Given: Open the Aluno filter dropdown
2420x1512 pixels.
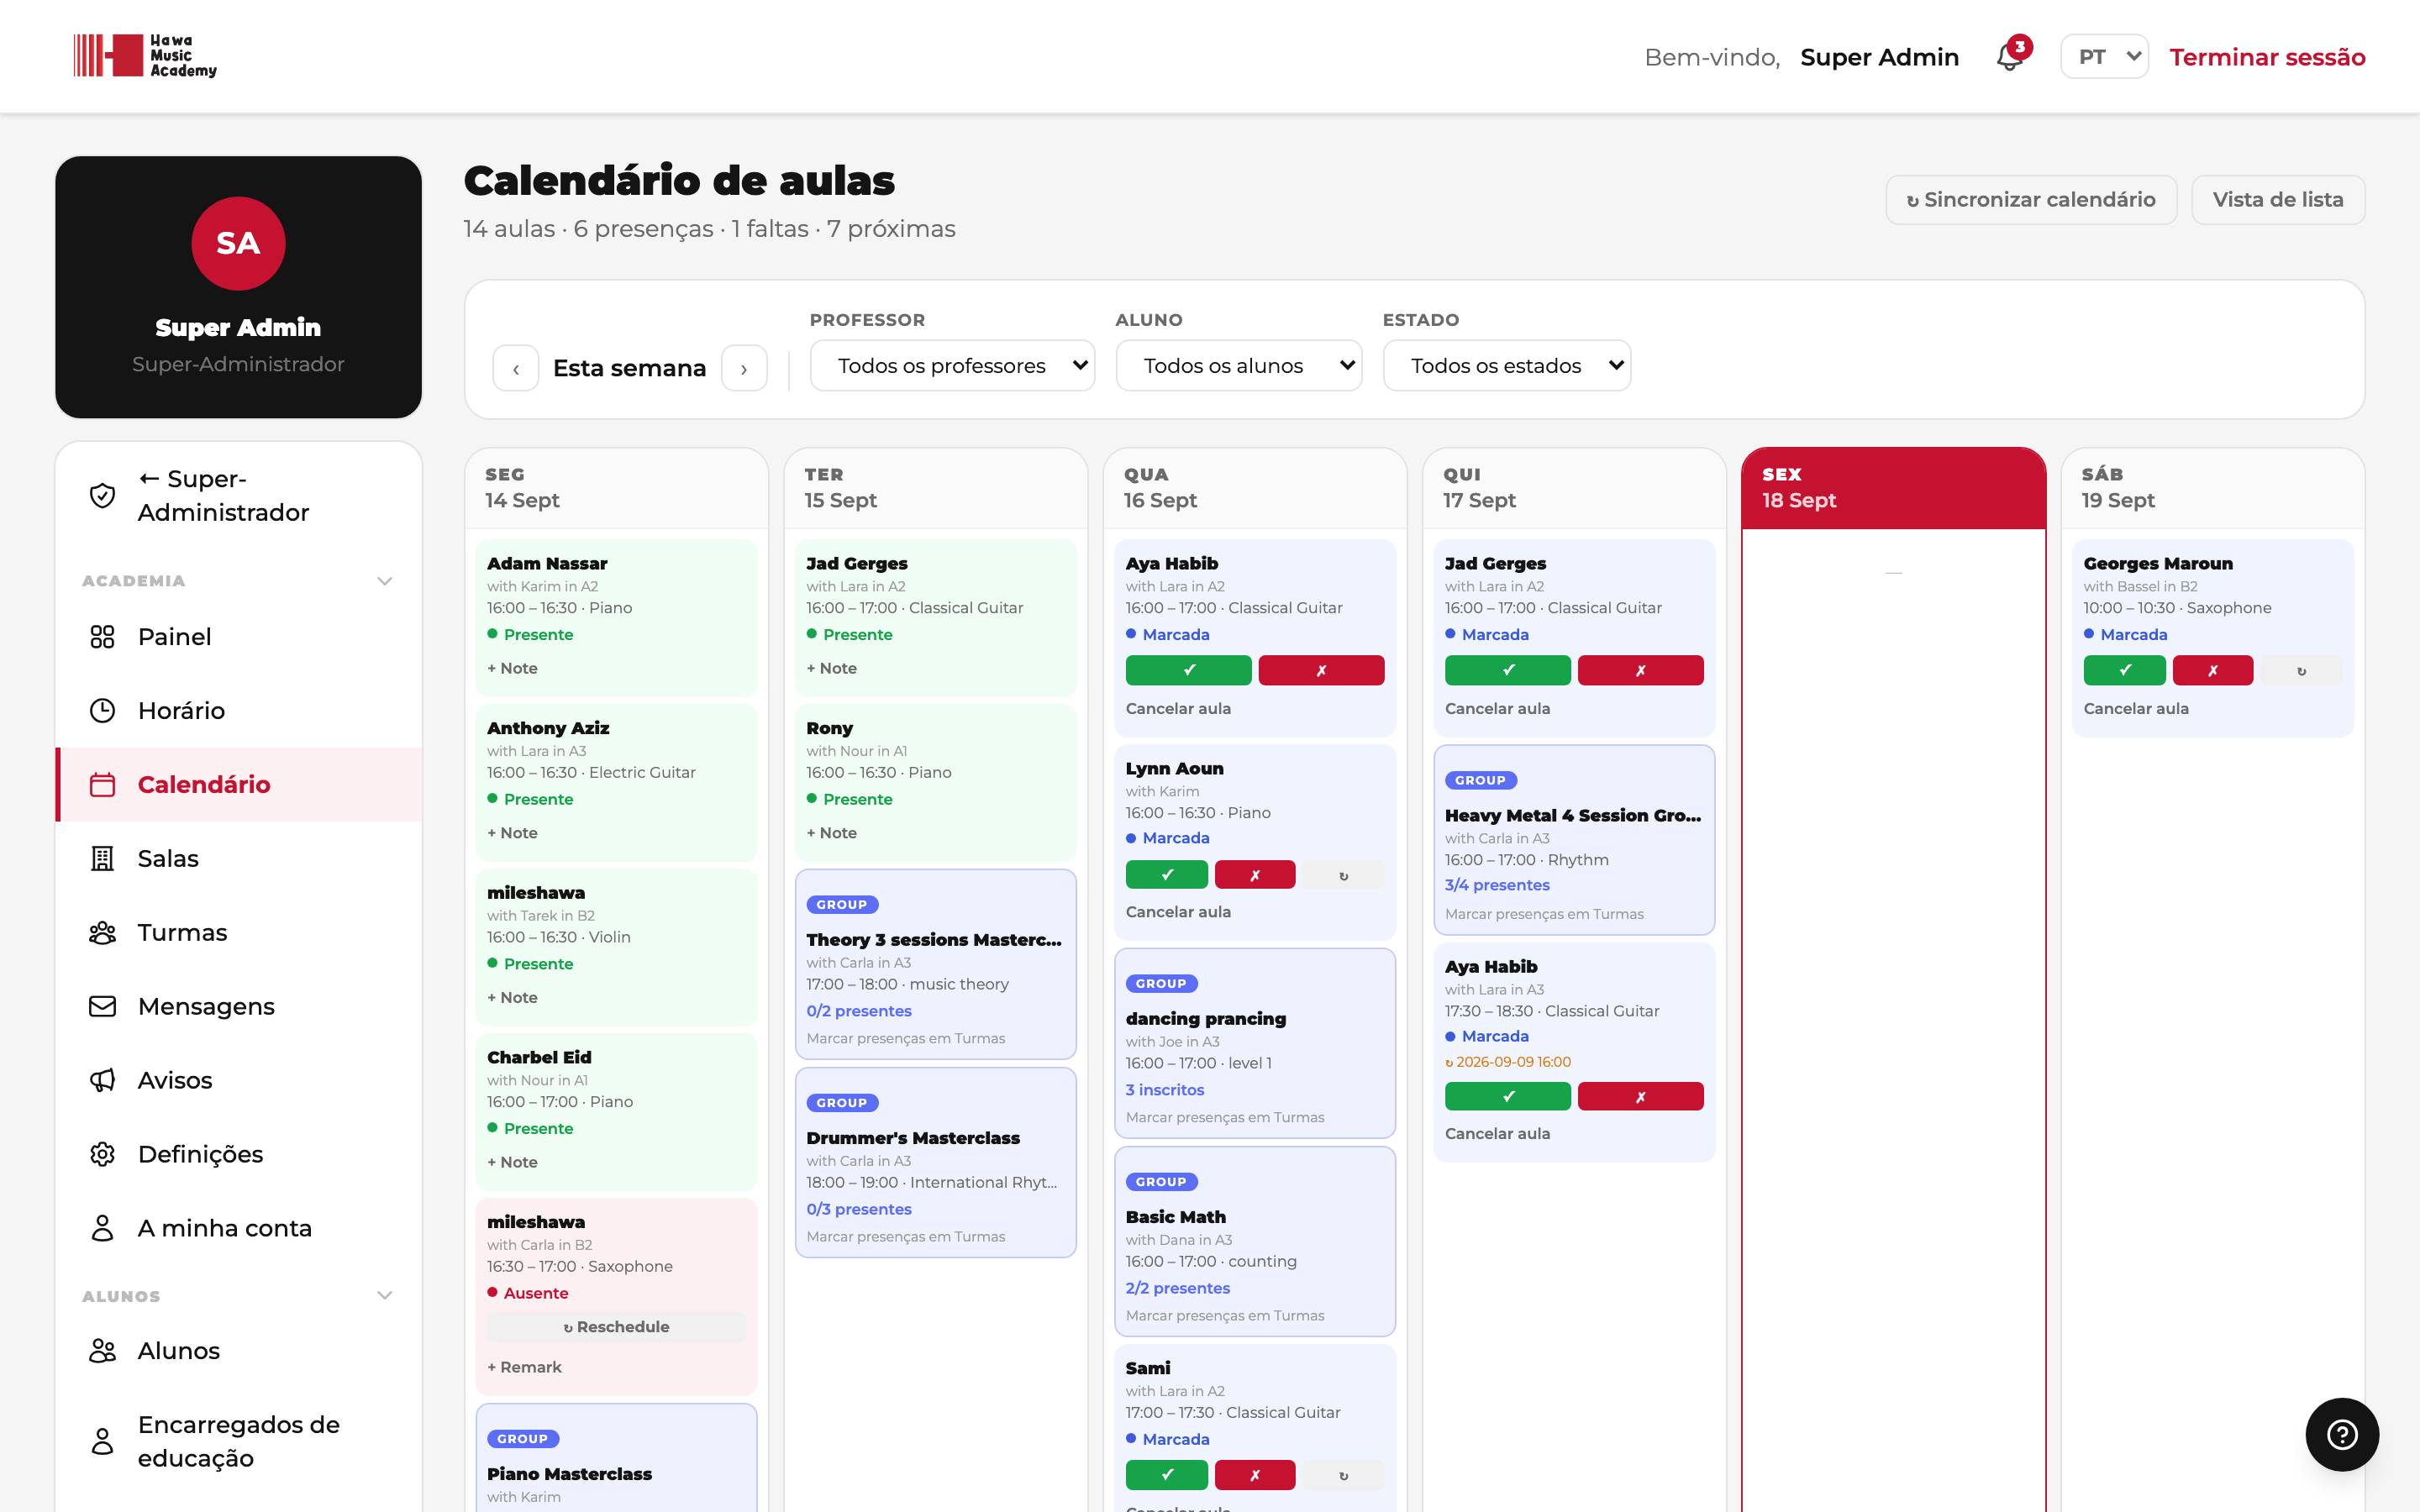Looking at the screenshot, I should click(1238, 366).
